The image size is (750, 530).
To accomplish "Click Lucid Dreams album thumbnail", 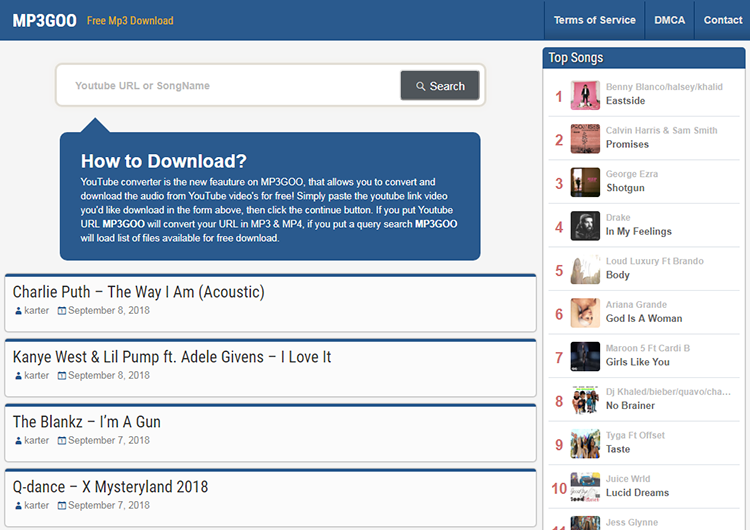I will click(x=585, y=487).
